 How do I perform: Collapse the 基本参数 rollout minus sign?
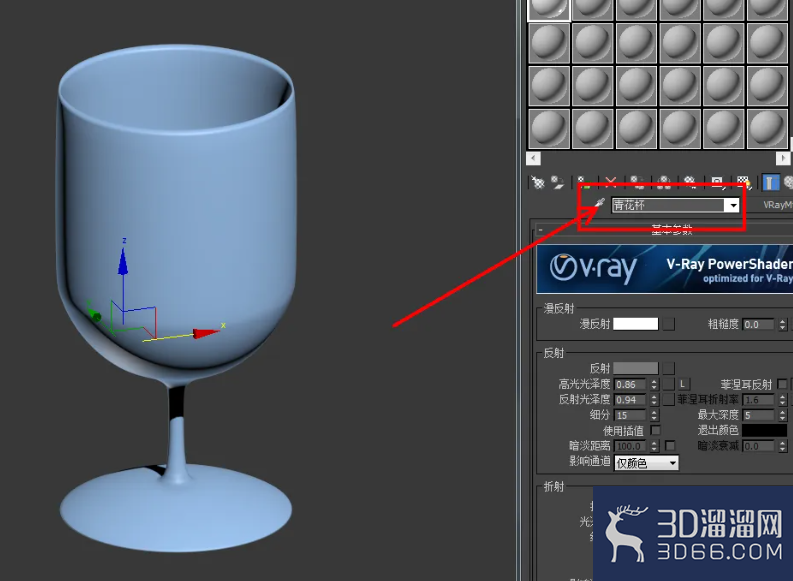point(541,230)
